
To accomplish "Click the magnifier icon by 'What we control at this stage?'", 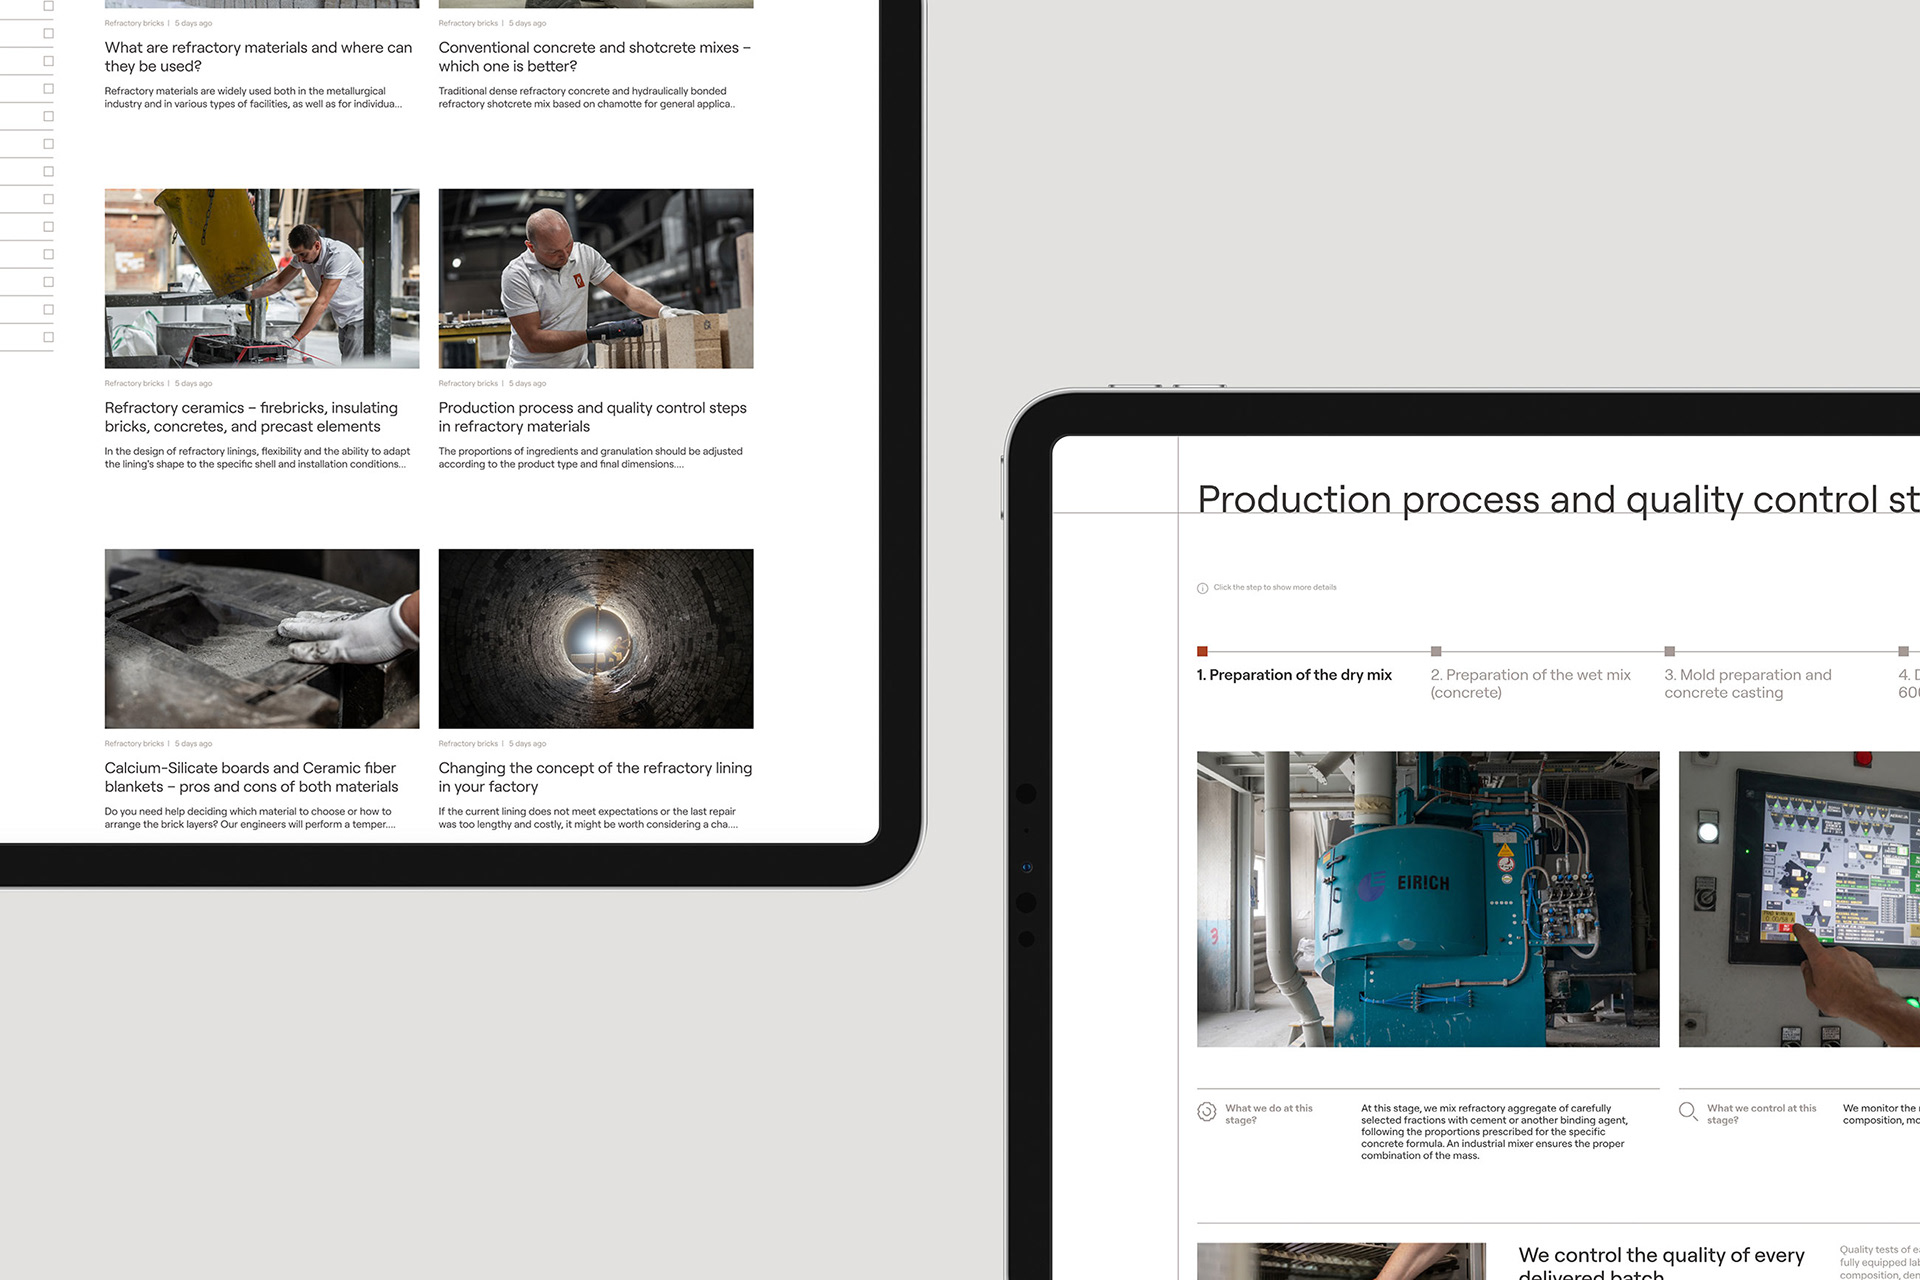I will pyautogui.click(x=1688, y=1112).
